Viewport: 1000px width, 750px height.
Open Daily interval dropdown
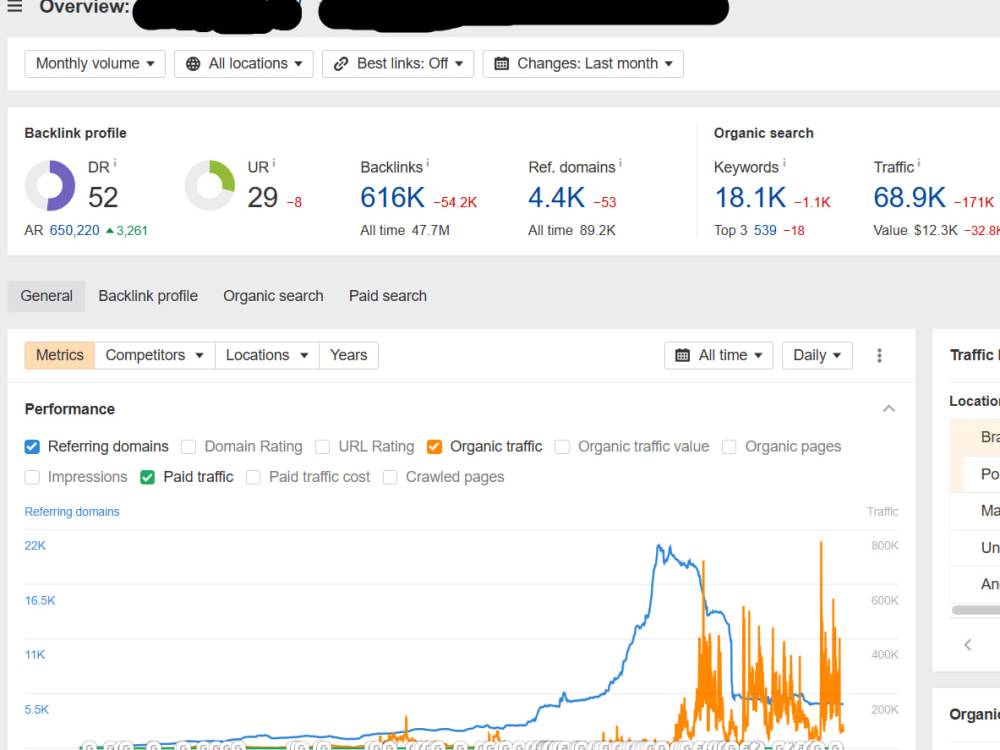point(817,355)
